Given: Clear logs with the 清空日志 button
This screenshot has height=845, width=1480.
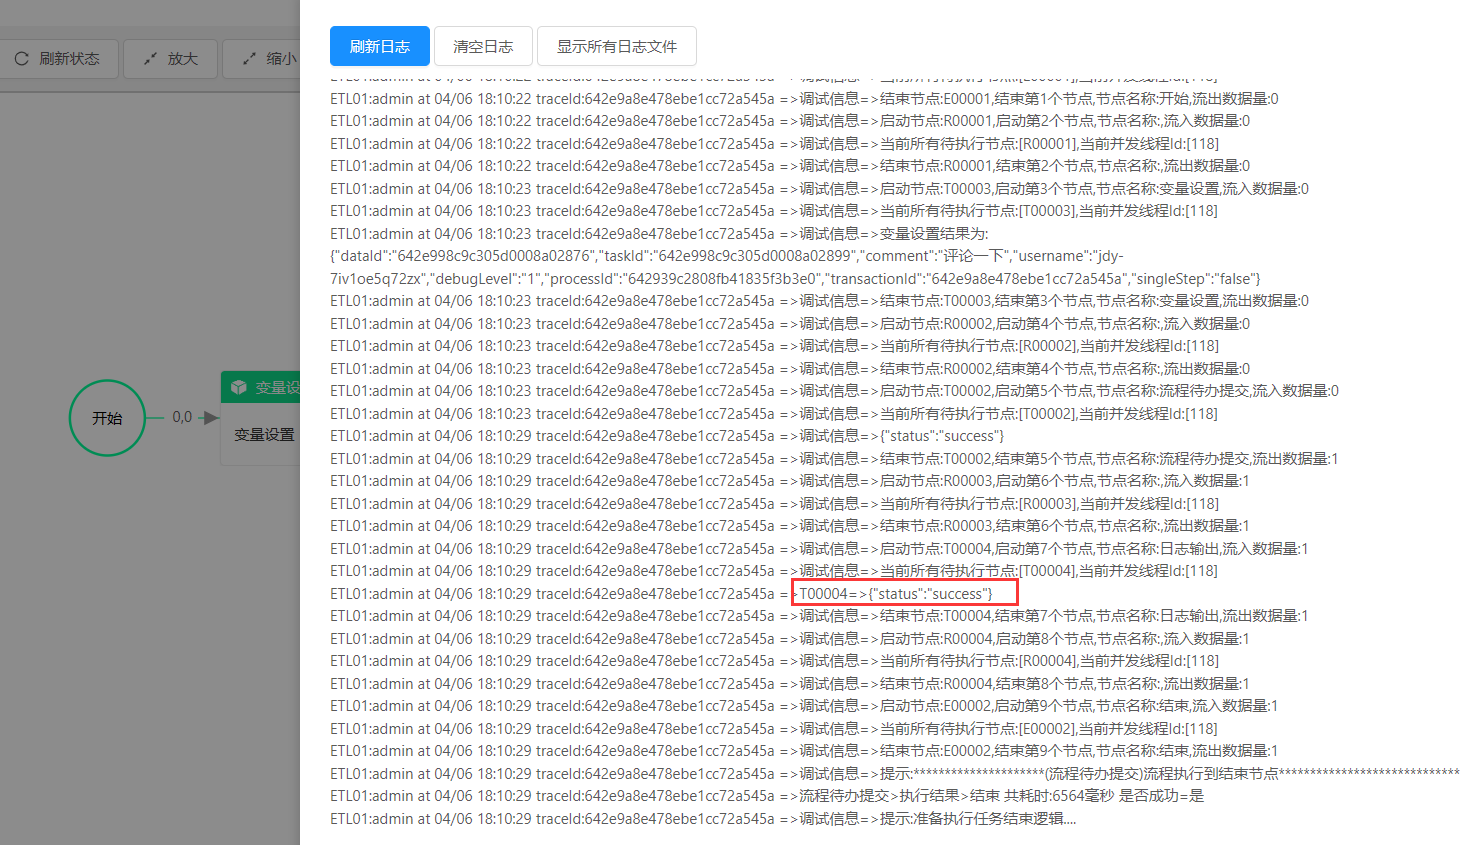Looking at the screenshot, I should 483,46.
